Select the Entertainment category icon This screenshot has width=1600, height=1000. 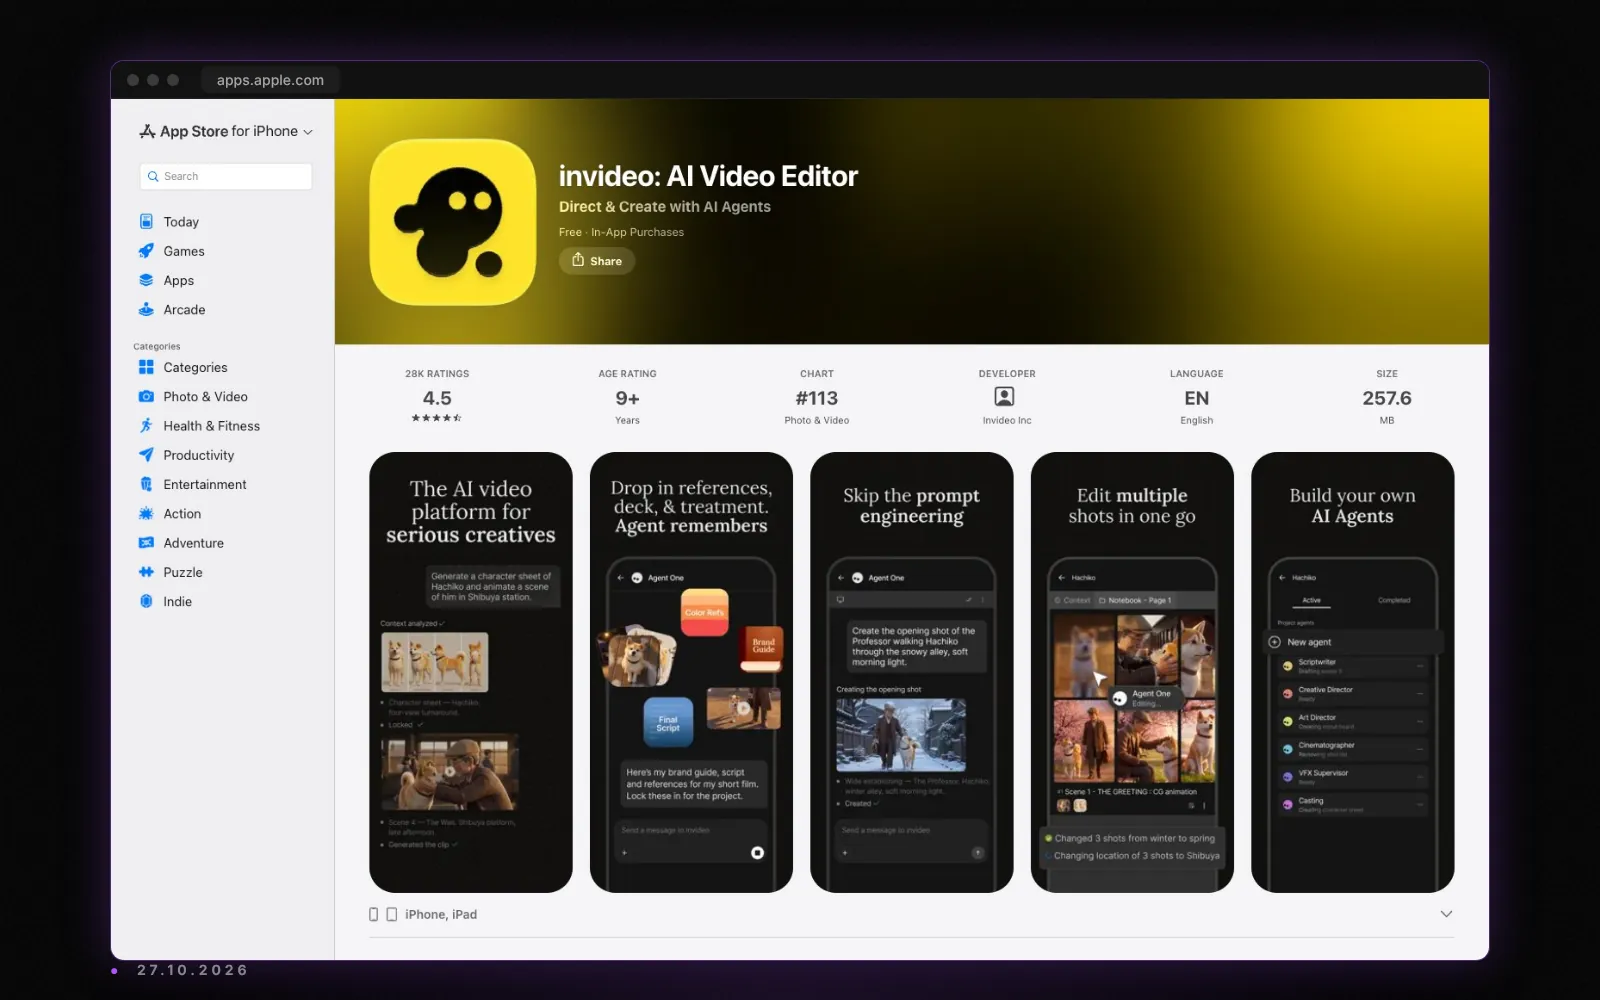[x=146, y=484]
